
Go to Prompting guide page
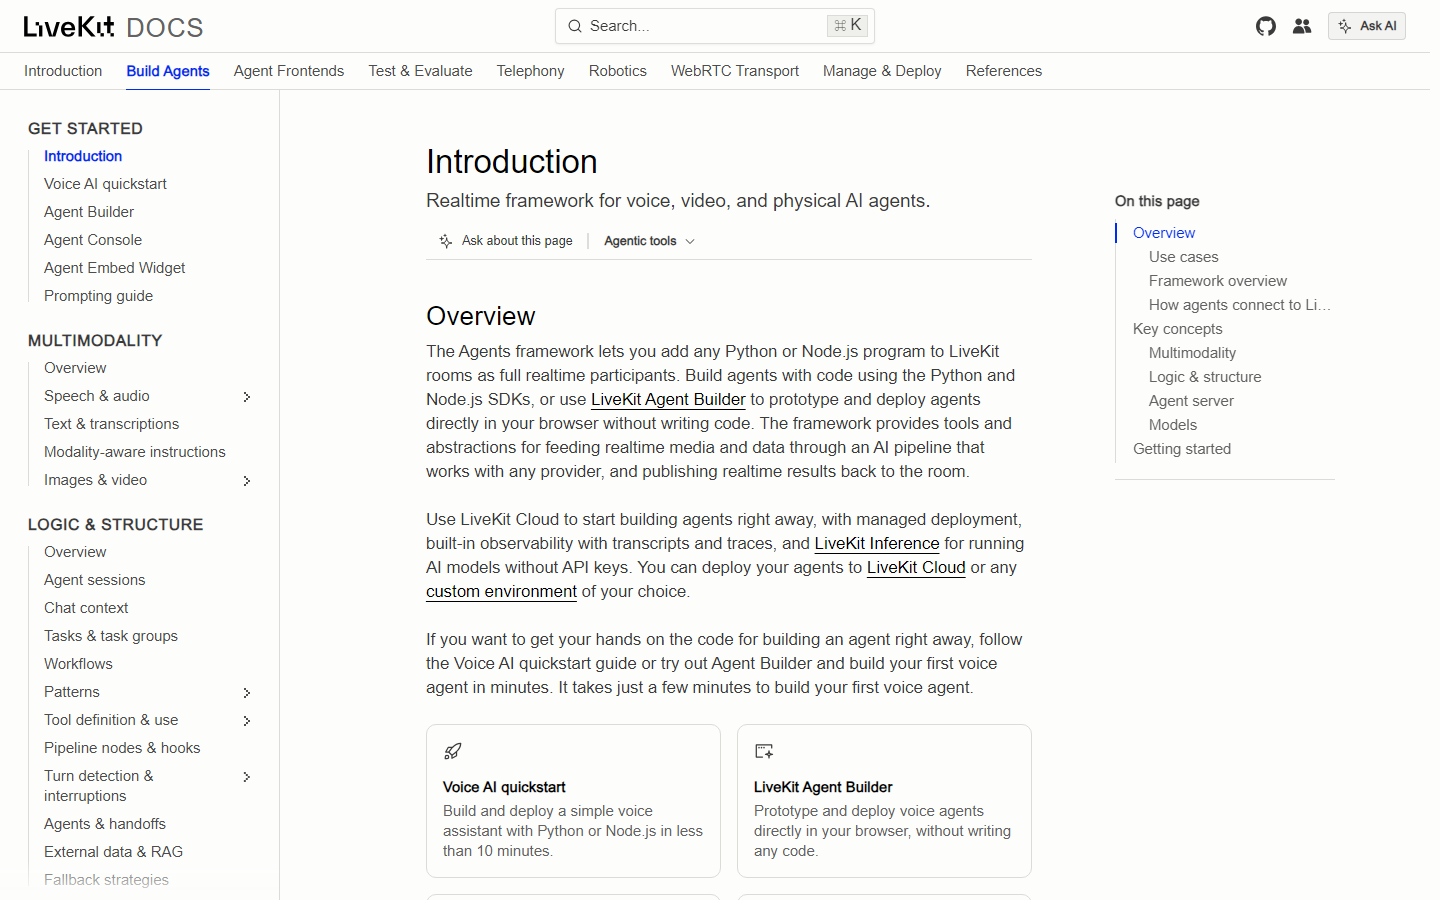coord(98,296)
